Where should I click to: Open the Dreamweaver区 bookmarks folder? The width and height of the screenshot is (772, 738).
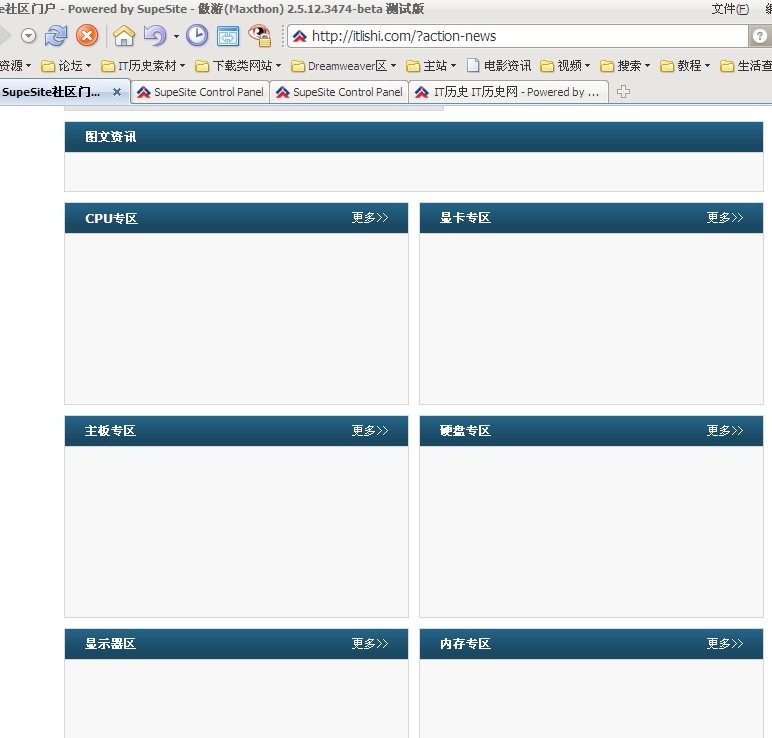click(x=344, y=65)
